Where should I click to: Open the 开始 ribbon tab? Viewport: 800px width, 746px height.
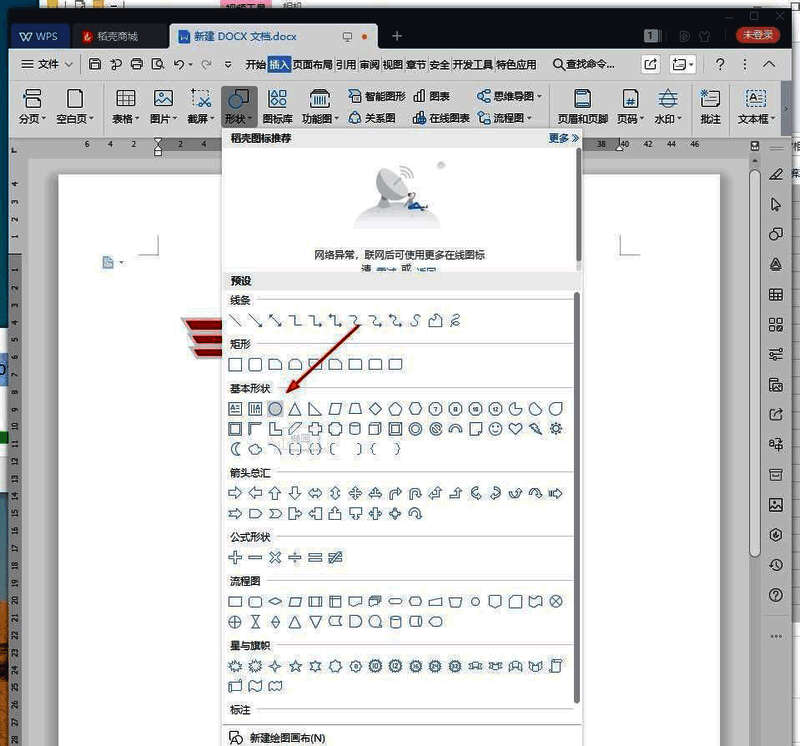click(x=256, y=64)
